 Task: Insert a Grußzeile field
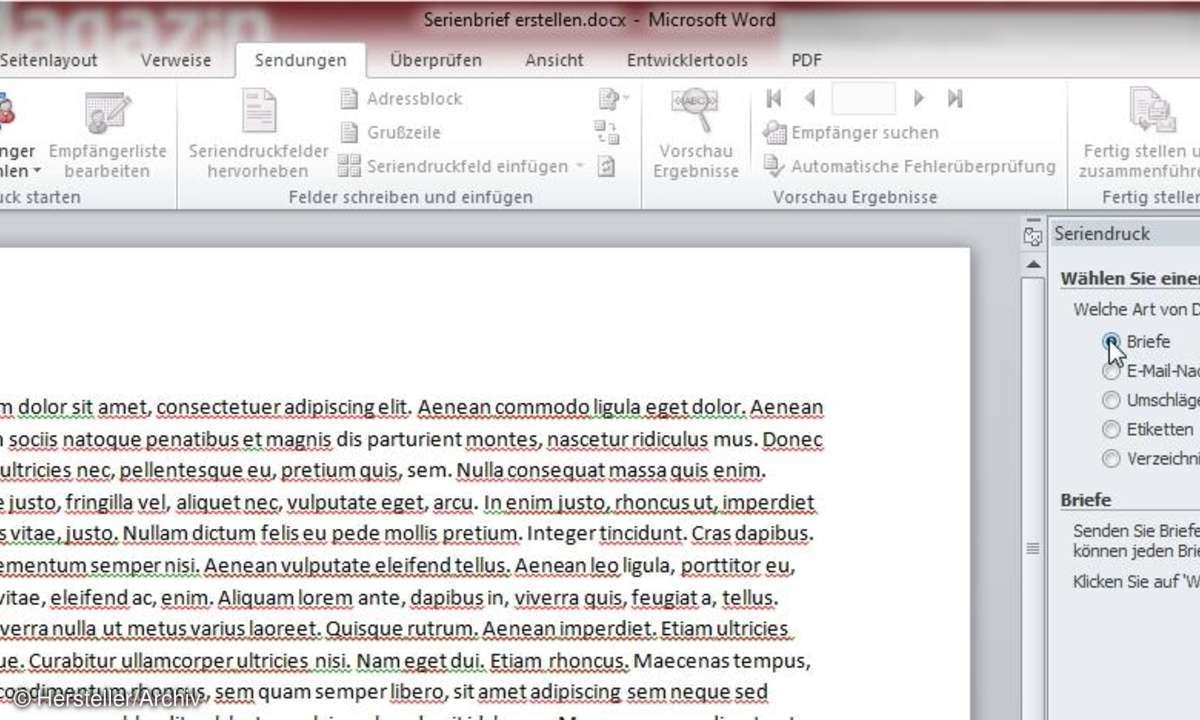[x=390, y=132]
